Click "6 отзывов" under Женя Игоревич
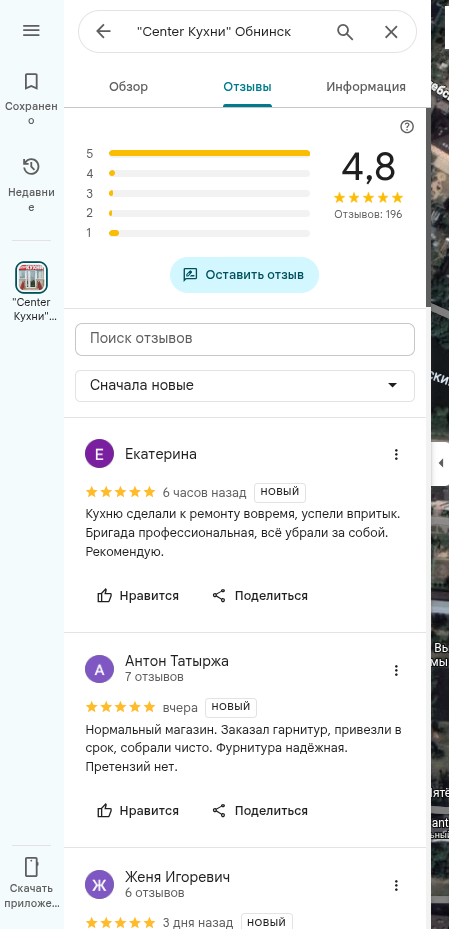Image resolution: width=449 pixels, height=929 pixels. point(155,892)
